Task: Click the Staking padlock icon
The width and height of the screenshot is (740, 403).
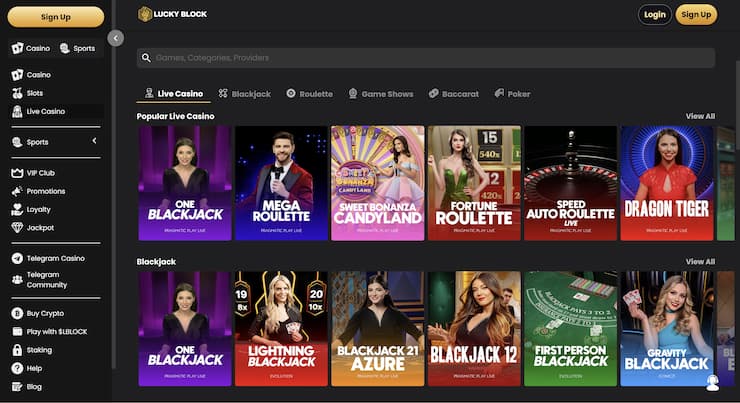Action: click(x=17, y=350)
